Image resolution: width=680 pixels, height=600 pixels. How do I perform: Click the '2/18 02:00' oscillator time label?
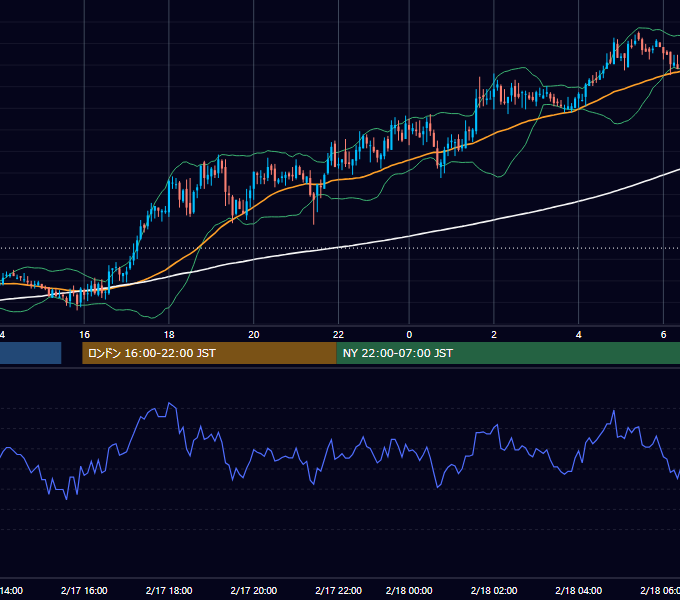494,590
